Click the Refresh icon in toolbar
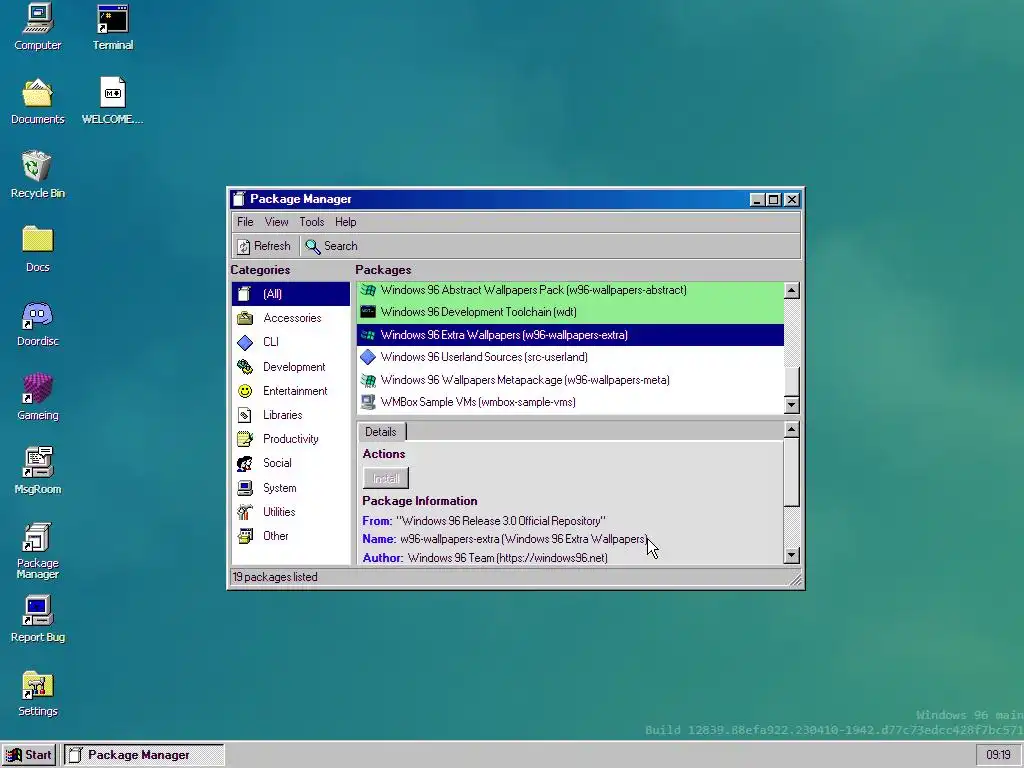The width and height of the screenshot is (1024, 768). click(x=244, y=246)
